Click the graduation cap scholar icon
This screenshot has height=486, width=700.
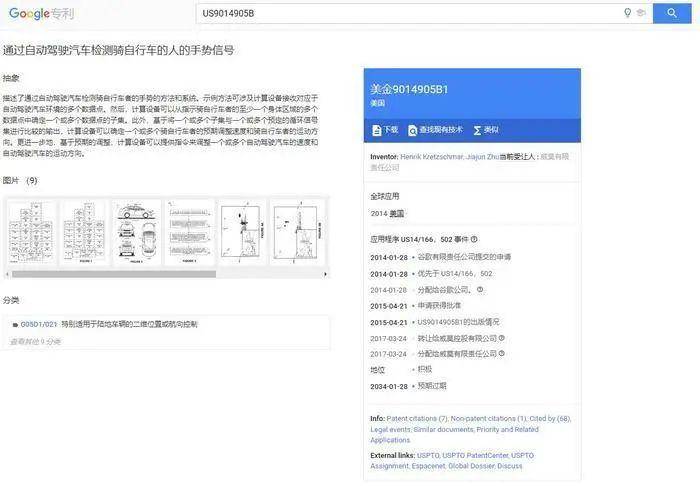[x=641, y=13]
